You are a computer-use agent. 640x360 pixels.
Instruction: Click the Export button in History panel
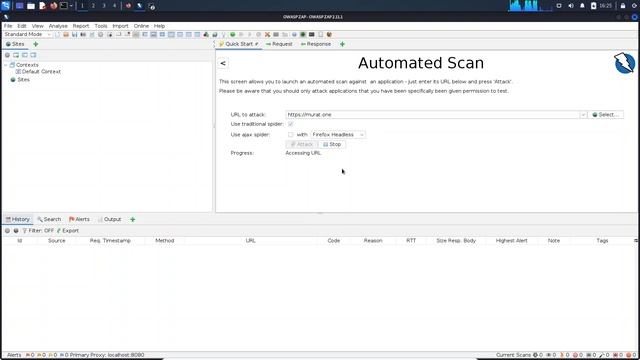tap(68, 231)
